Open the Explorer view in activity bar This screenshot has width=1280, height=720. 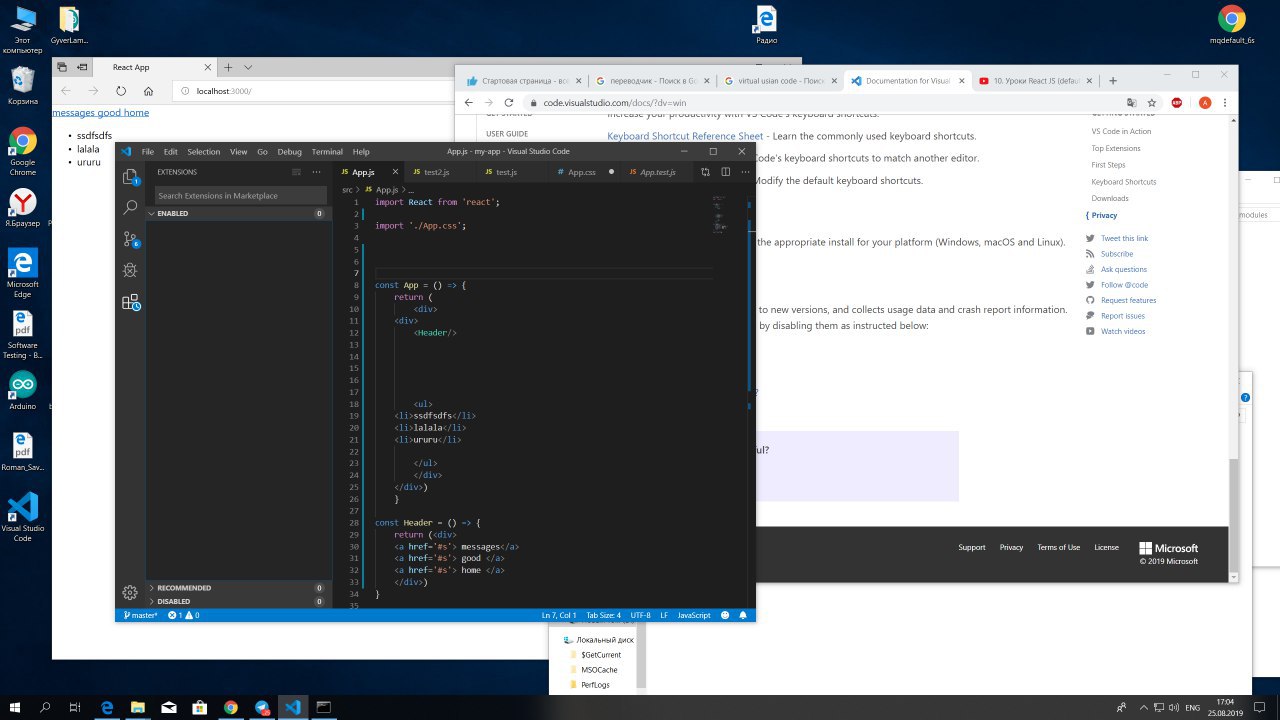[x=130, y=177]
